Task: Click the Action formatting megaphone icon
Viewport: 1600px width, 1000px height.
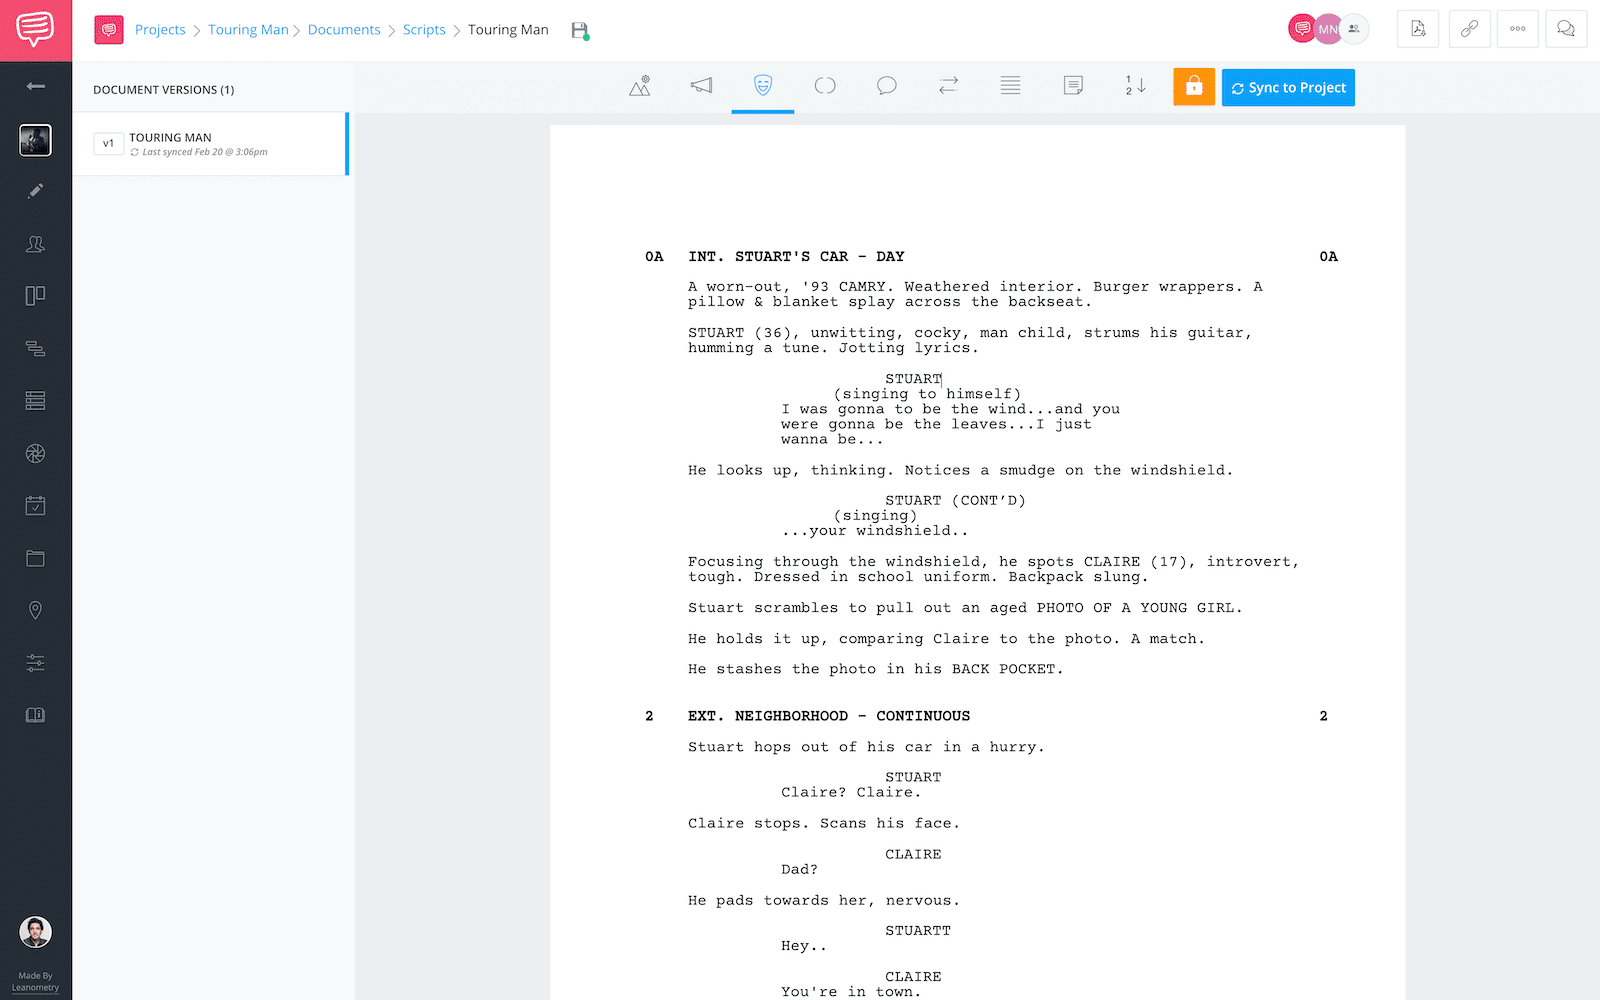Action: pos(701,86)
